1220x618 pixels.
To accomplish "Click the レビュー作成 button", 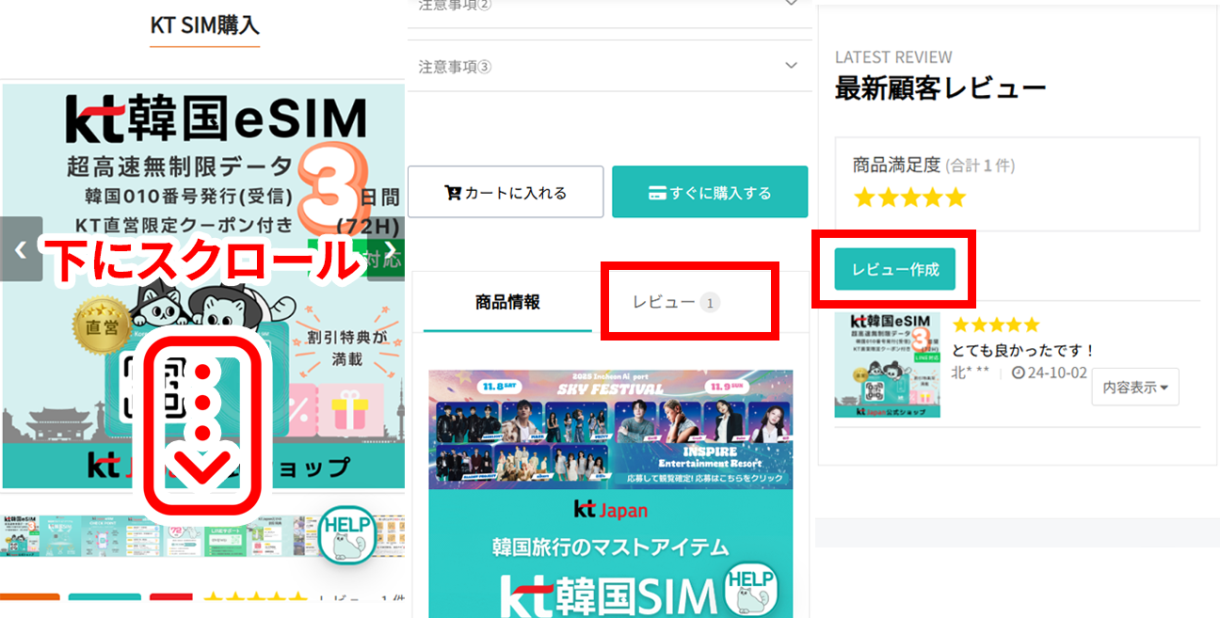I will (897, 269).
